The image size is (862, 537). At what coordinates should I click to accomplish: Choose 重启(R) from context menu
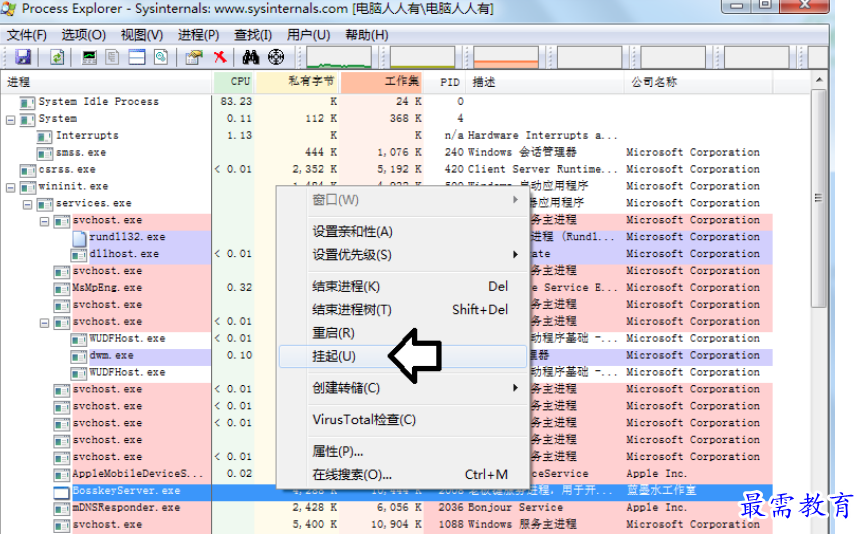pos(402,333)
